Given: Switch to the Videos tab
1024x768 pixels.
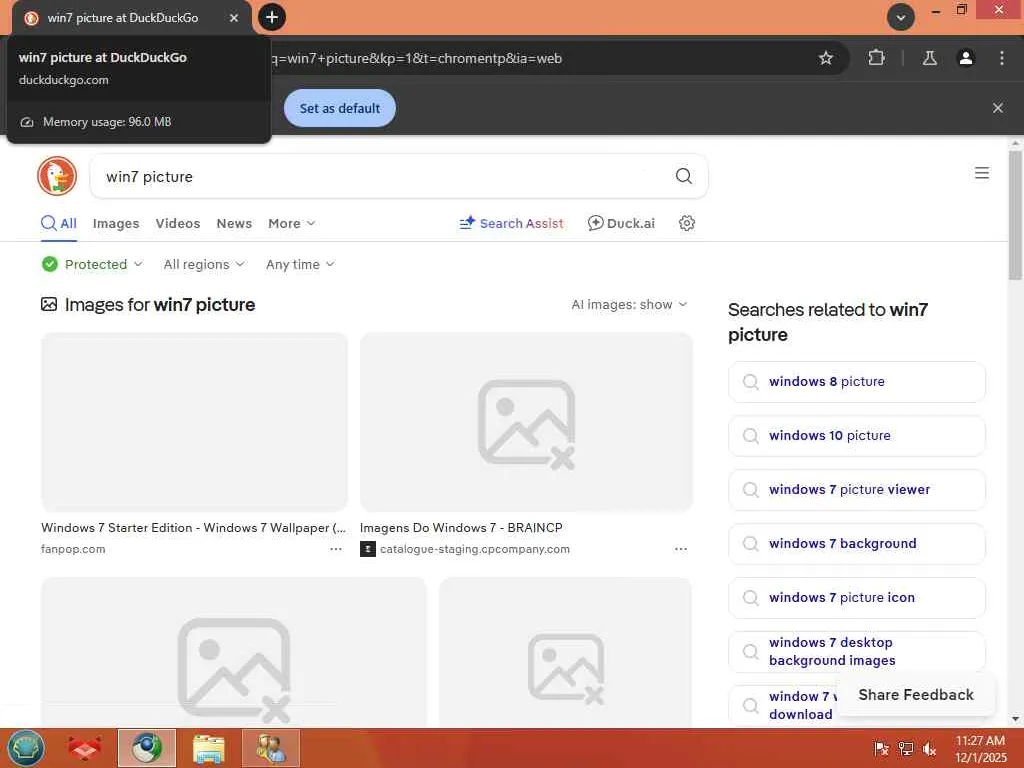Looking at the screenshot, I should (178, 223).
